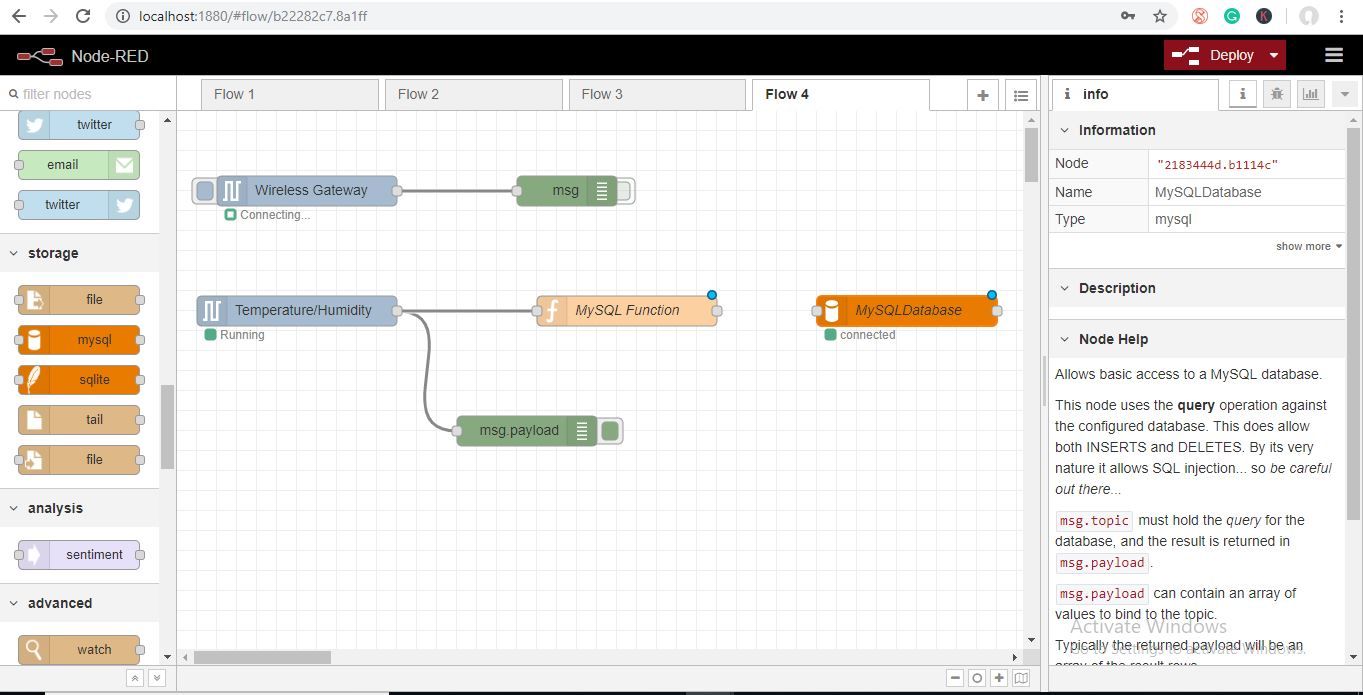The image size is (1363, 695).
Task: Select the Flow 4 tab
Action: 840,94
